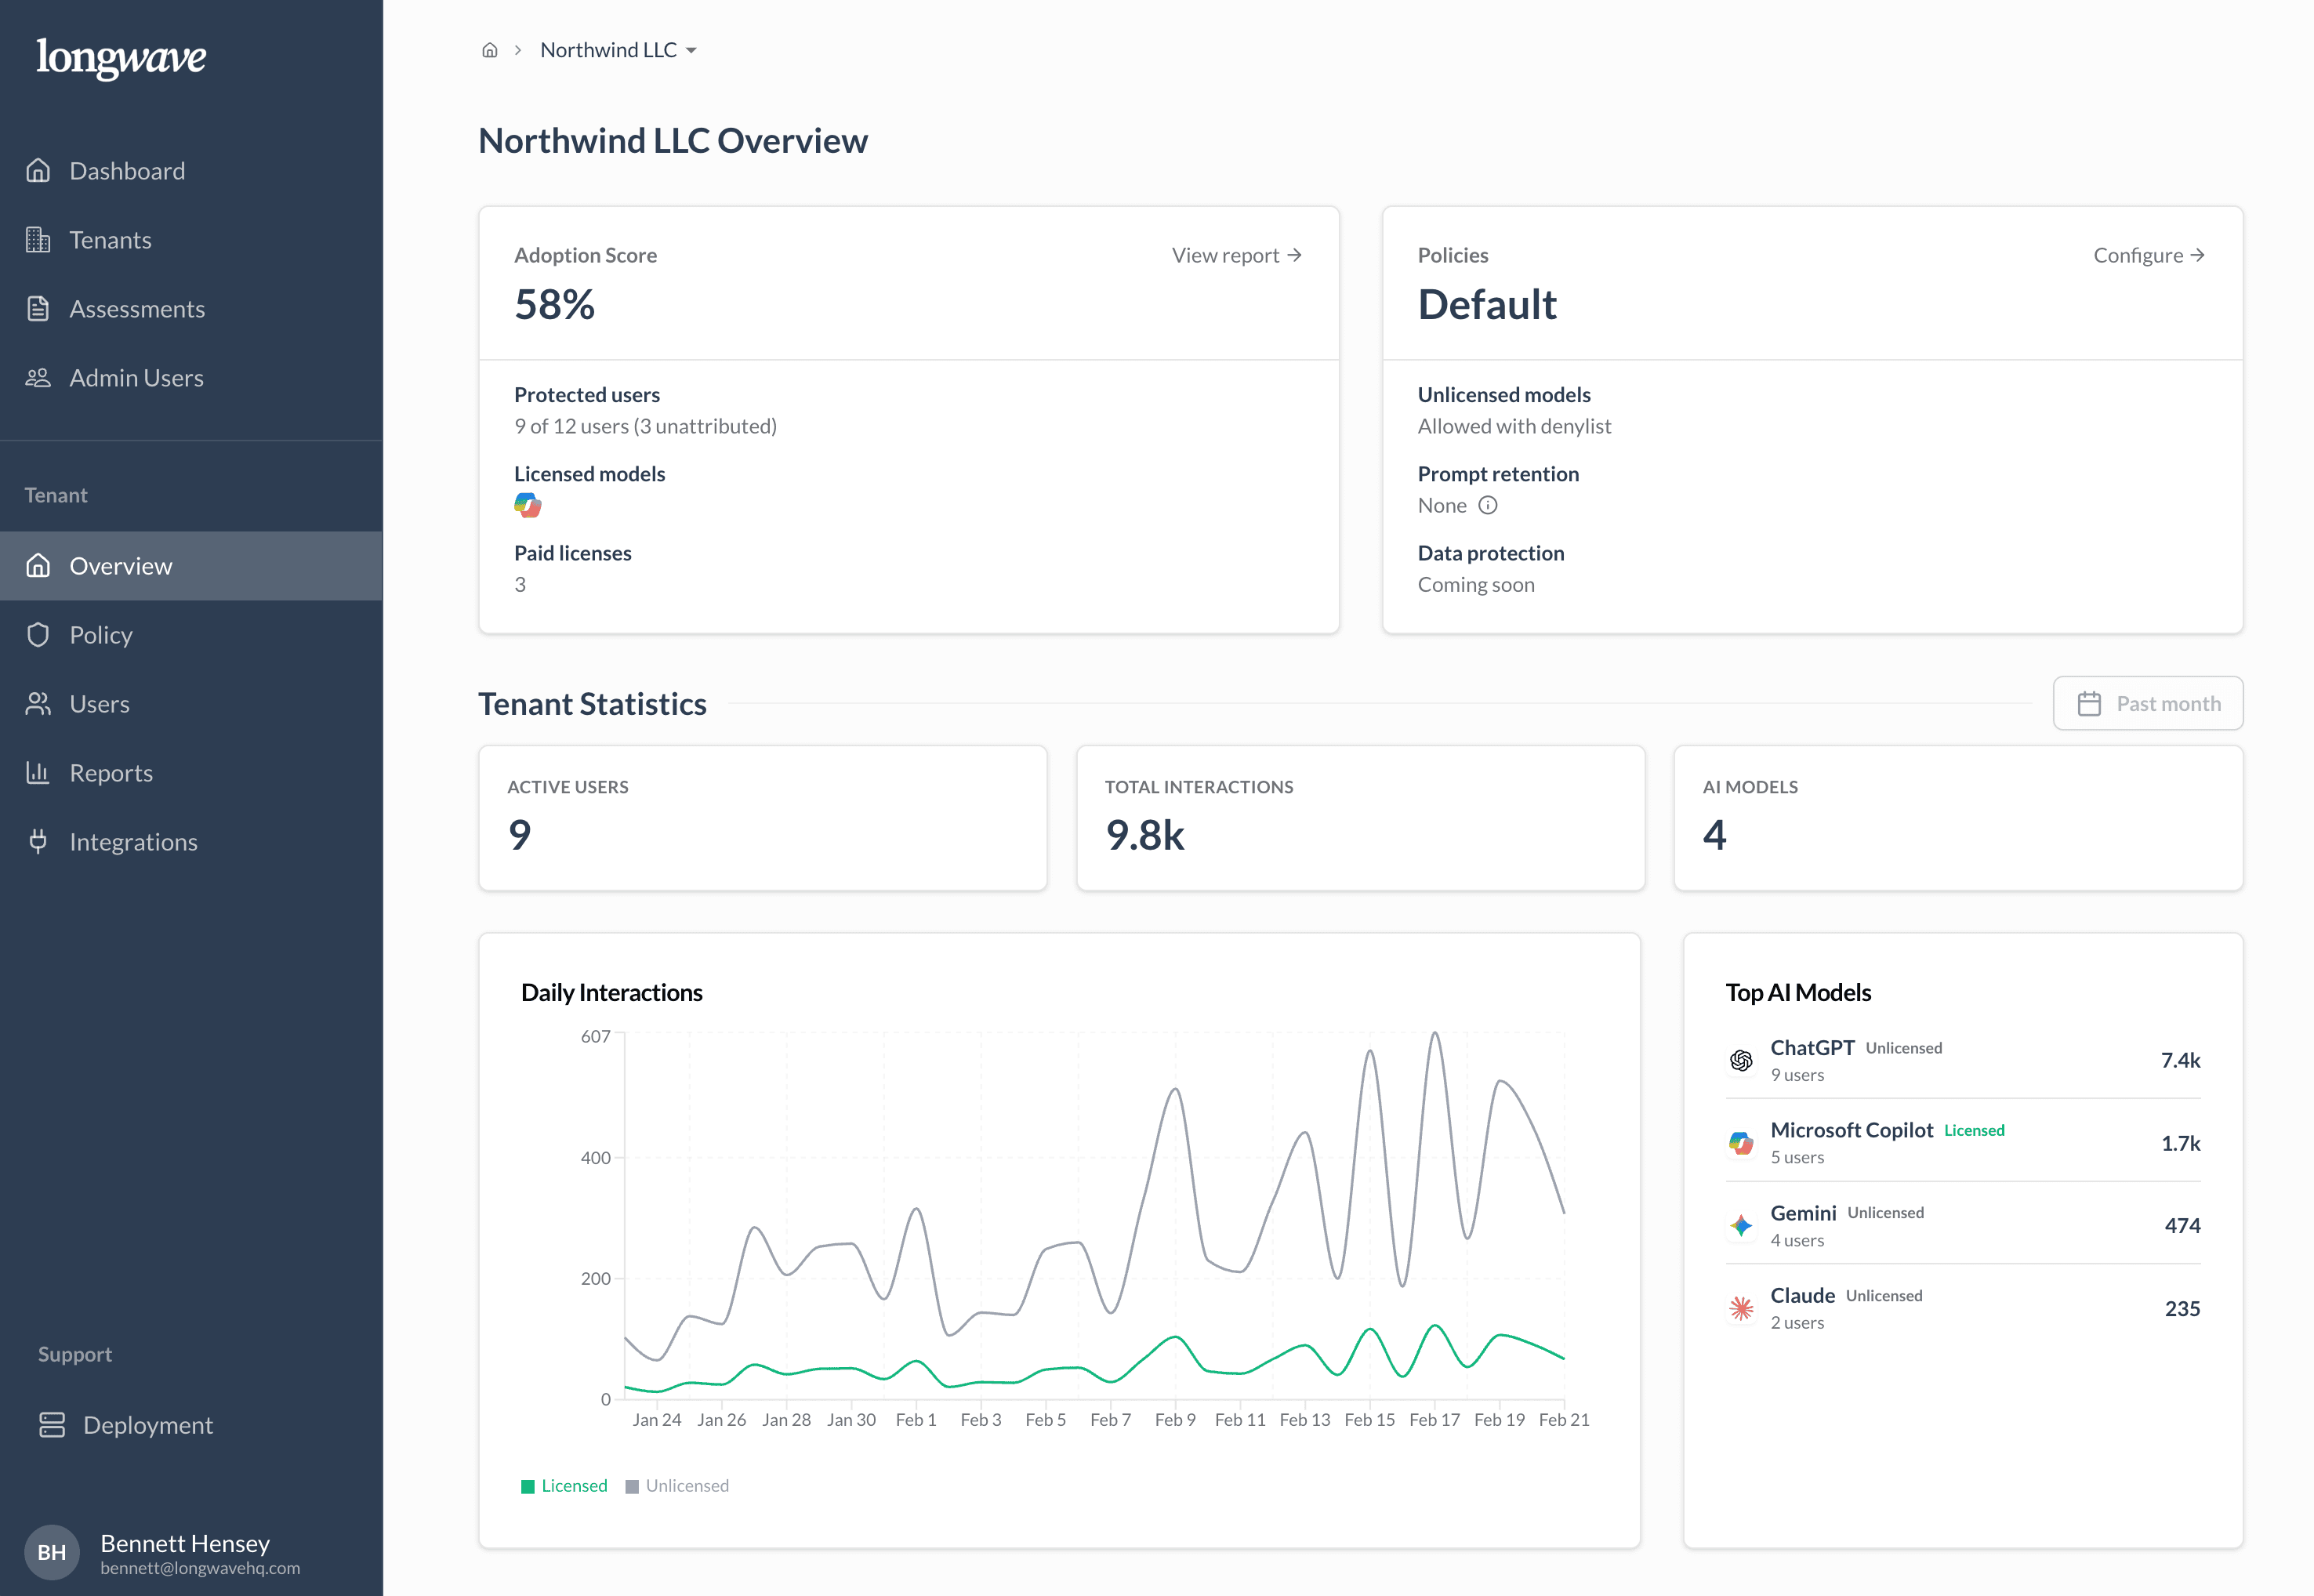Viewport: 2314px width, 1596px height.
Task: Click the Assessments document icon
Action: [38, 308]
